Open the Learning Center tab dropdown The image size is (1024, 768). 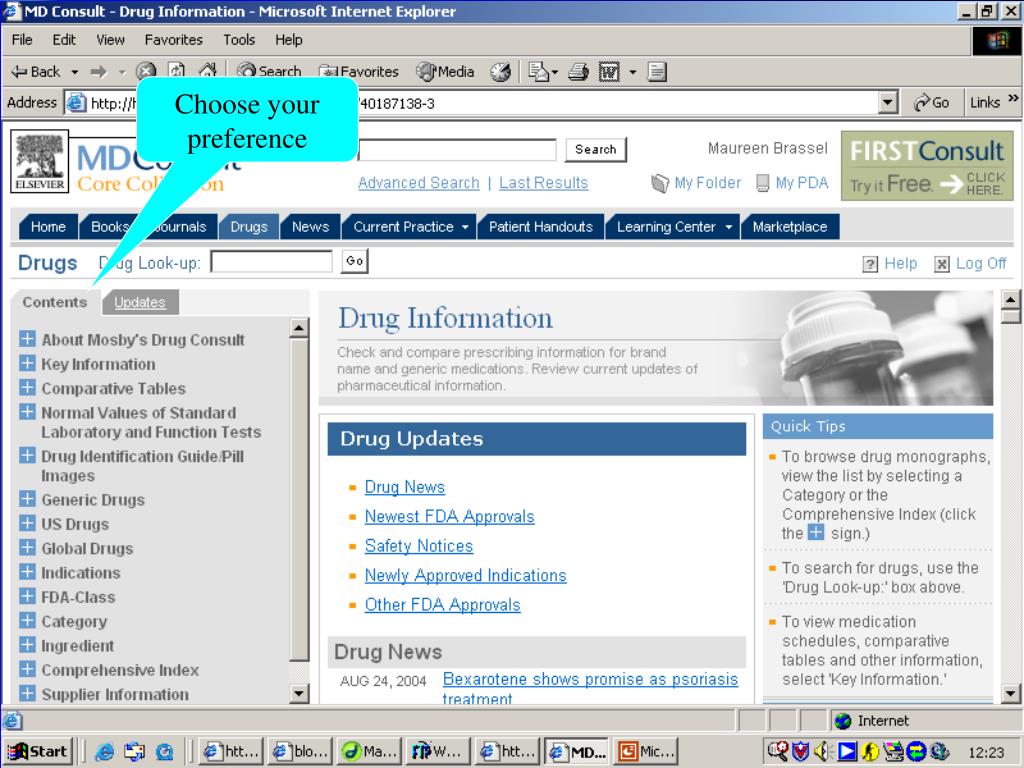(729, 227)
